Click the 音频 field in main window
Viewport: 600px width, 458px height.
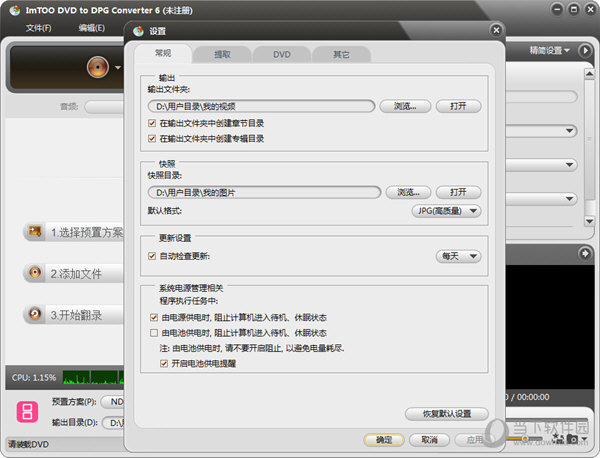pos(104,107)
